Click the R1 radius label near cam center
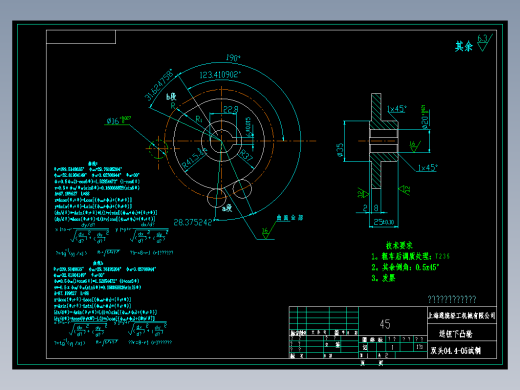Viewport: 520px width, 390px height. coord(199,119)
